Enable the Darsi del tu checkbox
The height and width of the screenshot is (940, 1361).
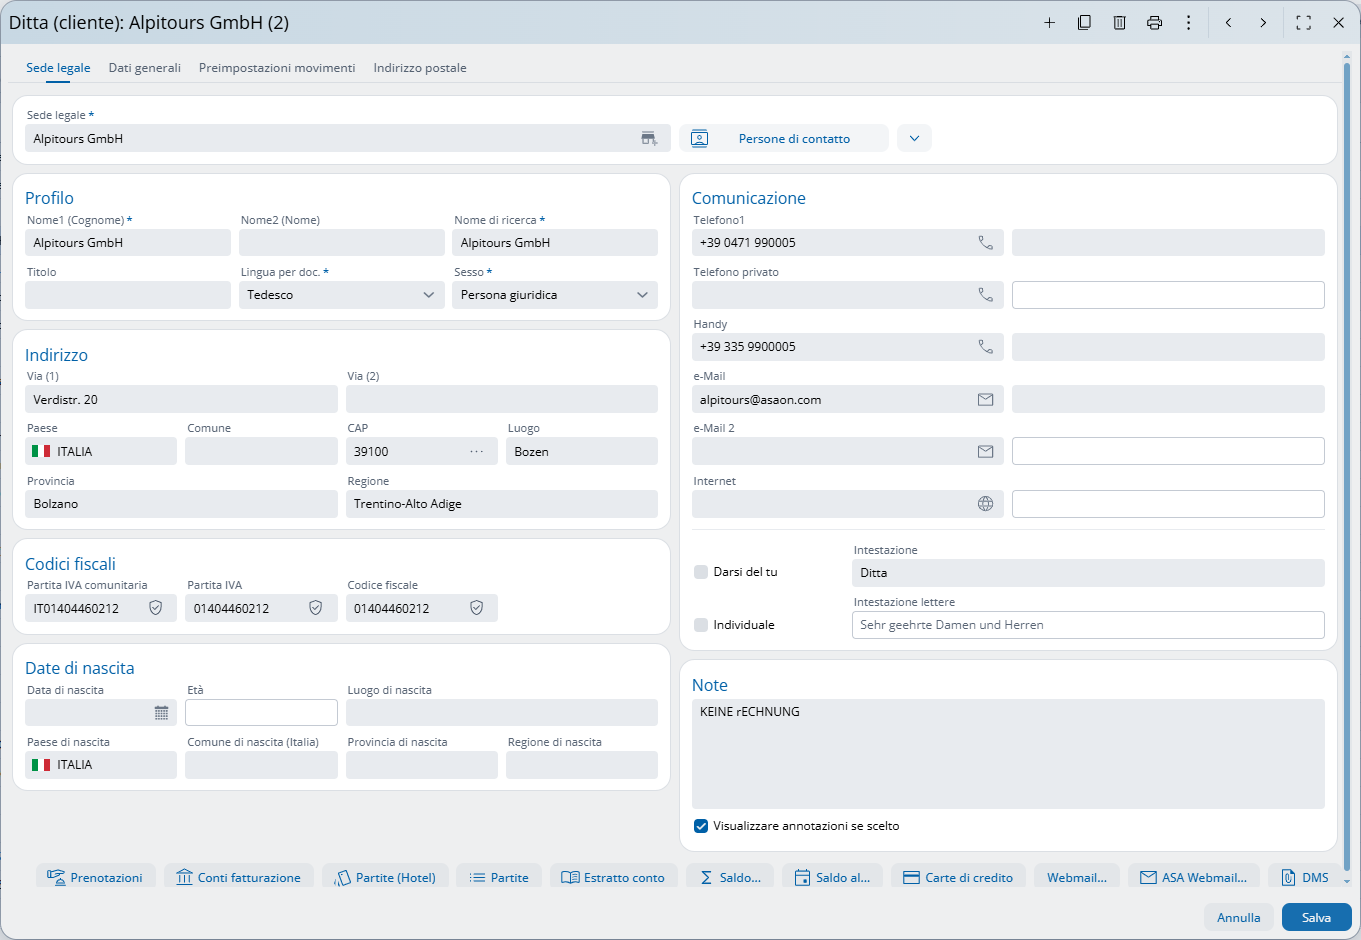tap(701, 572)
